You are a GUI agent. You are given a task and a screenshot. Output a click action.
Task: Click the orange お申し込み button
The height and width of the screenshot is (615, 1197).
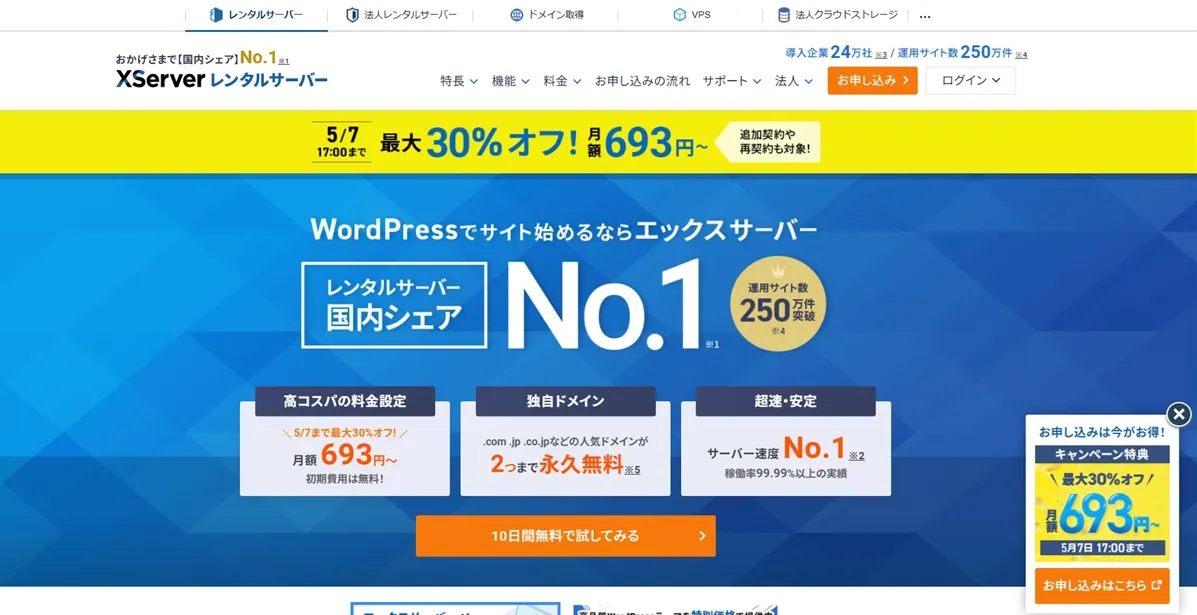coord(870,82)
